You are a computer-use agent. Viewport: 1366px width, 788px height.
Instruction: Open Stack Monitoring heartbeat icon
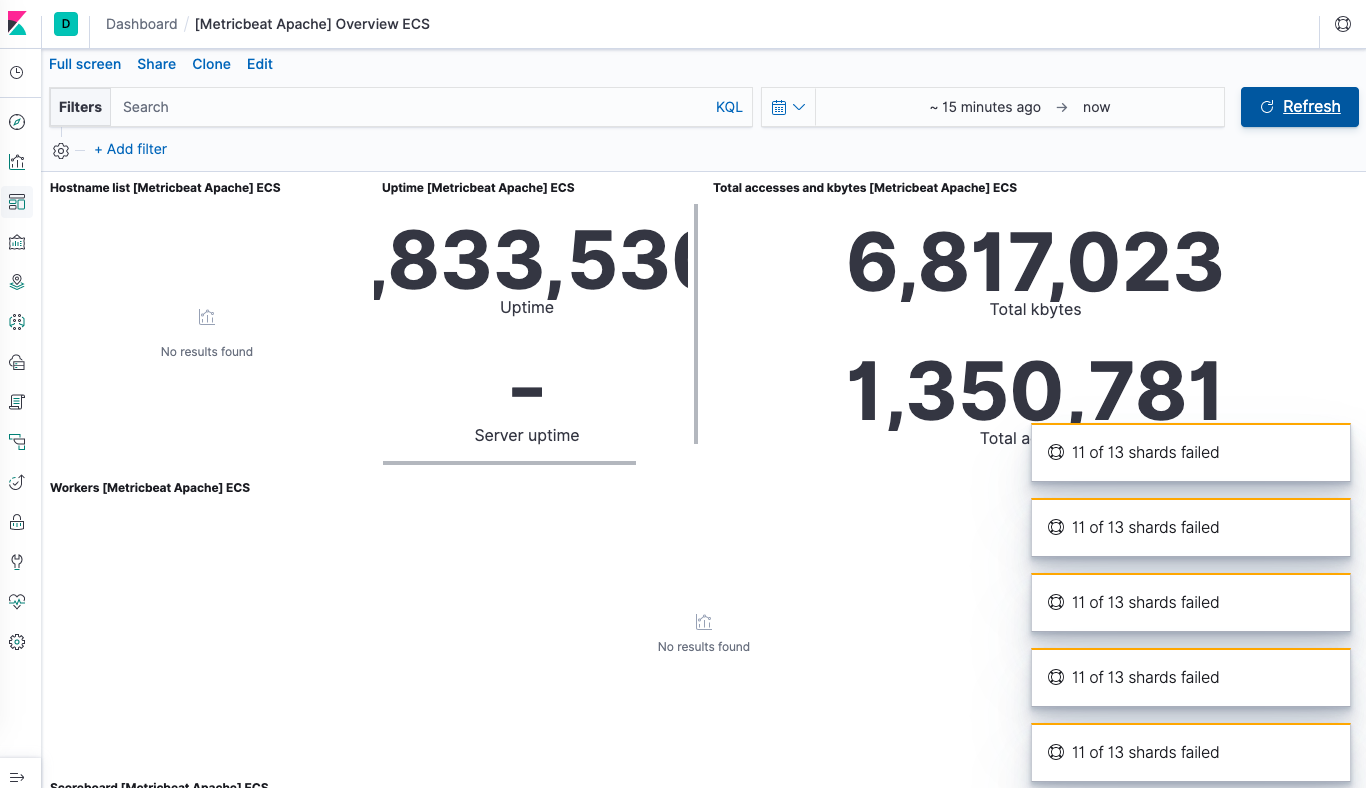[17, 602]
